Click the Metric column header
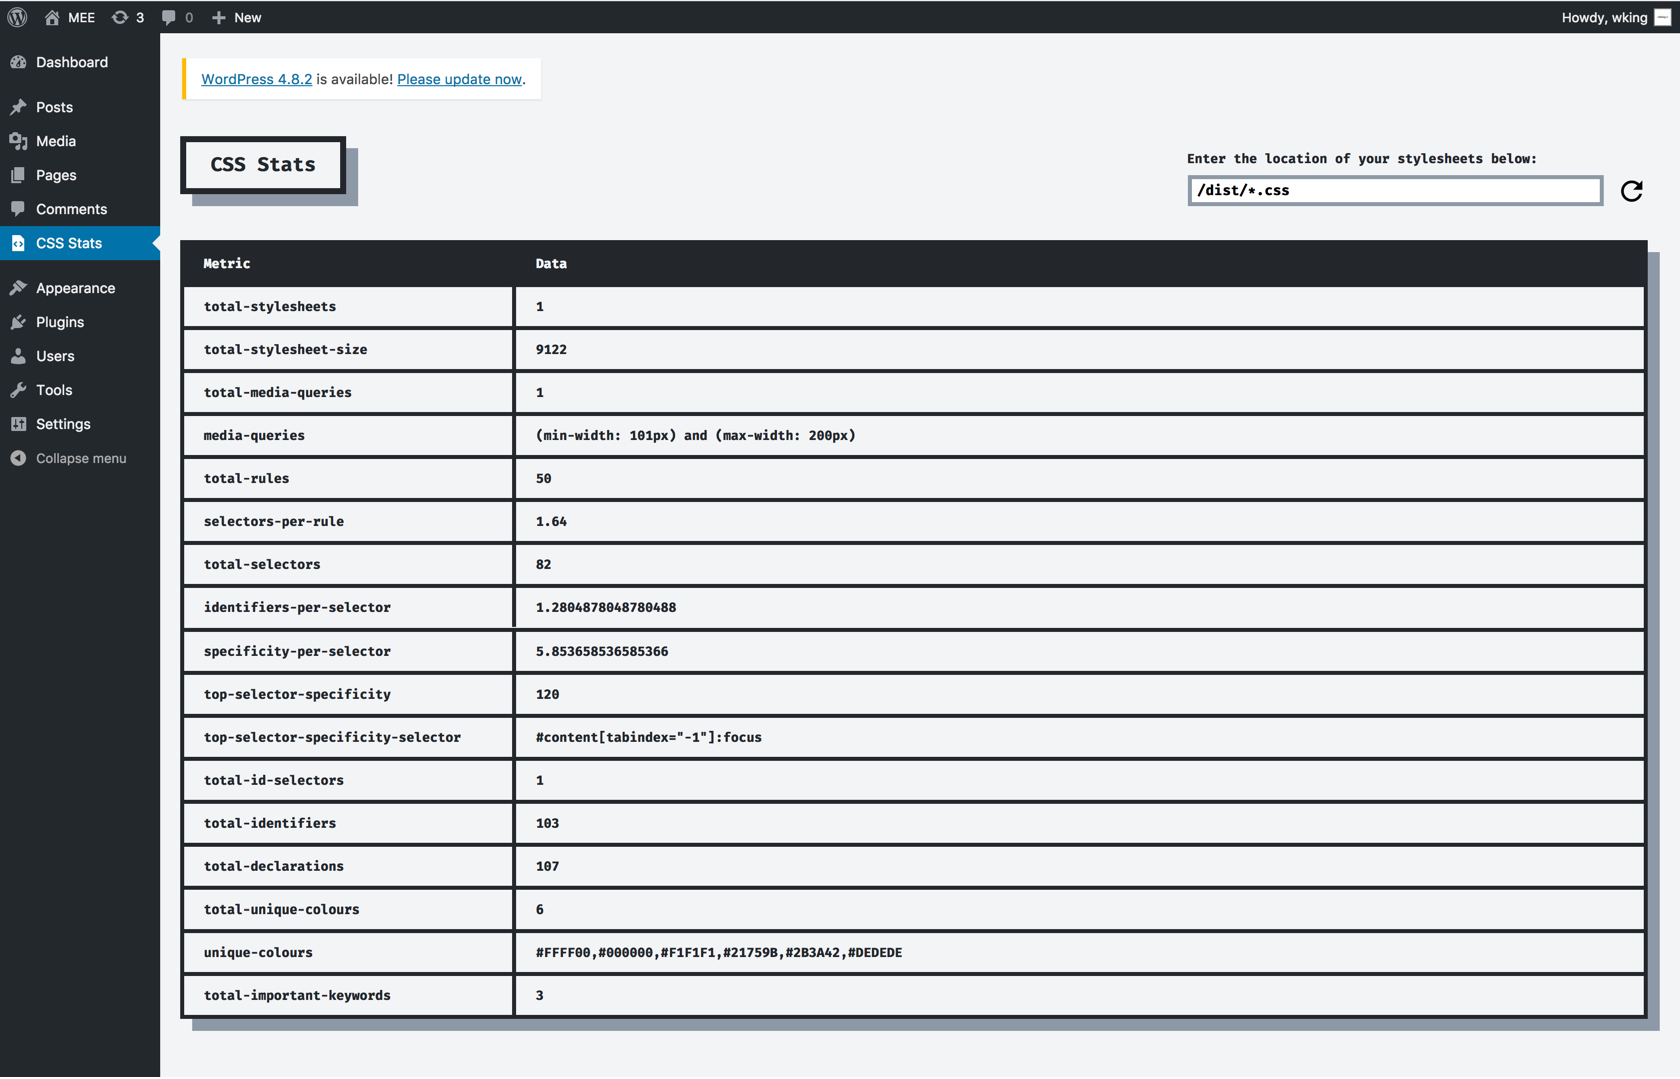Image resolution: width=1680 pixels, height=1079 pixels. 227,264
